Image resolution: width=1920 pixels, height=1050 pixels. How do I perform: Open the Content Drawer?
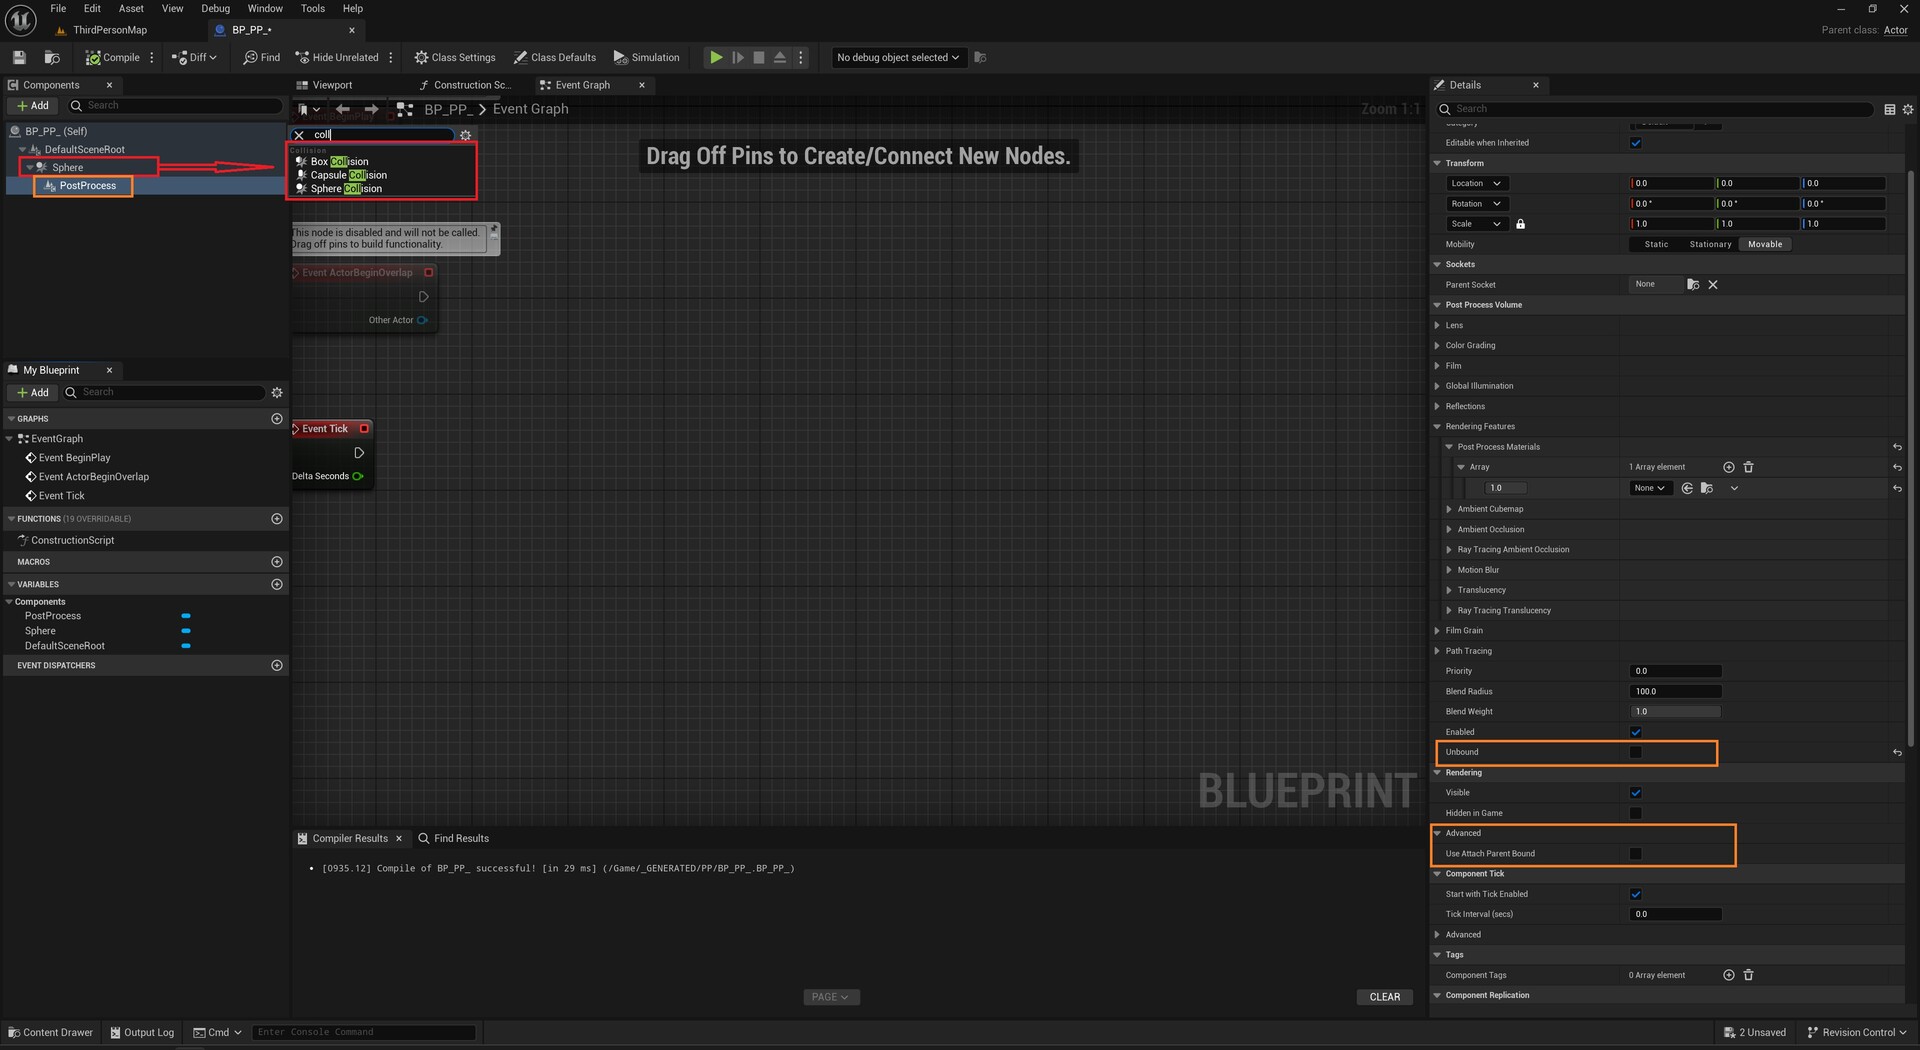(x=50, y=1032)
